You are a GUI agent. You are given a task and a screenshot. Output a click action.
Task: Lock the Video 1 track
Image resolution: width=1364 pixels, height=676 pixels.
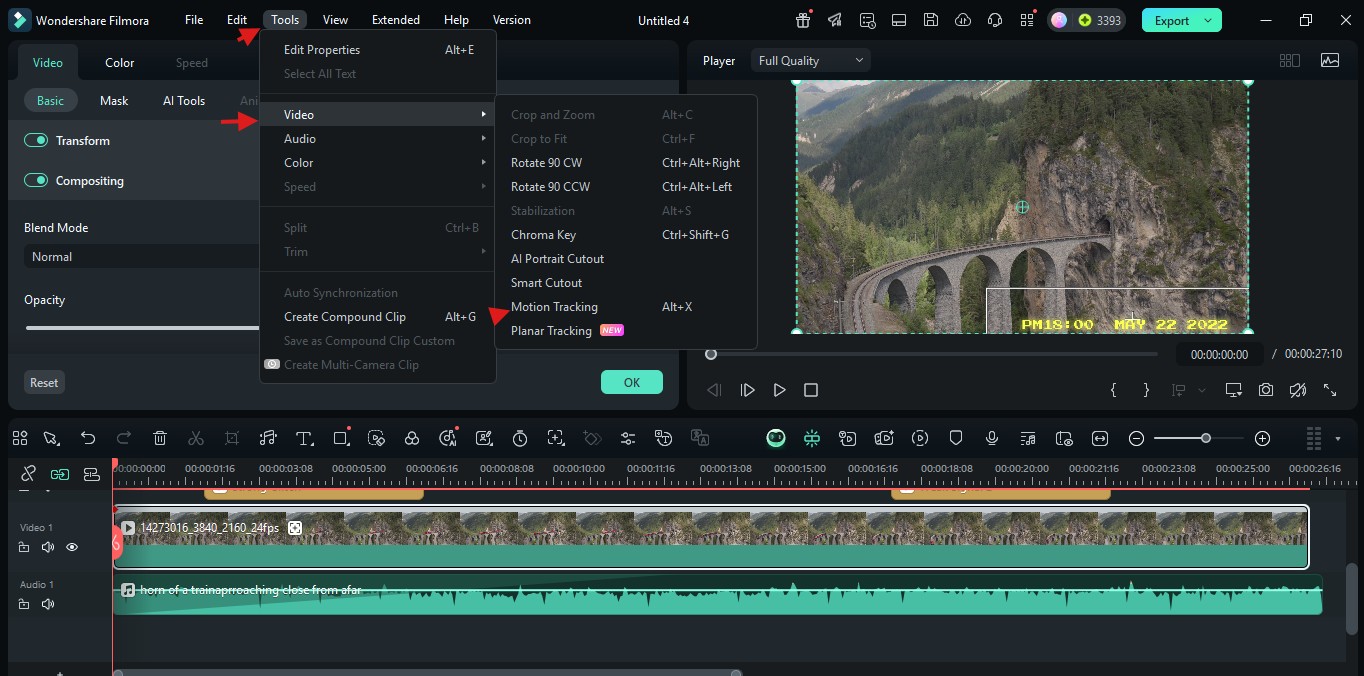24,548
